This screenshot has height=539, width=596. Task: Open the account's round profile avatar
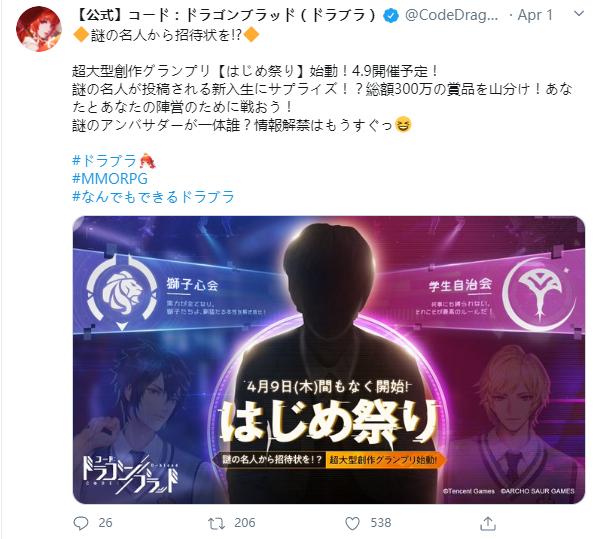pyautogui.click(x=39, y=29)
